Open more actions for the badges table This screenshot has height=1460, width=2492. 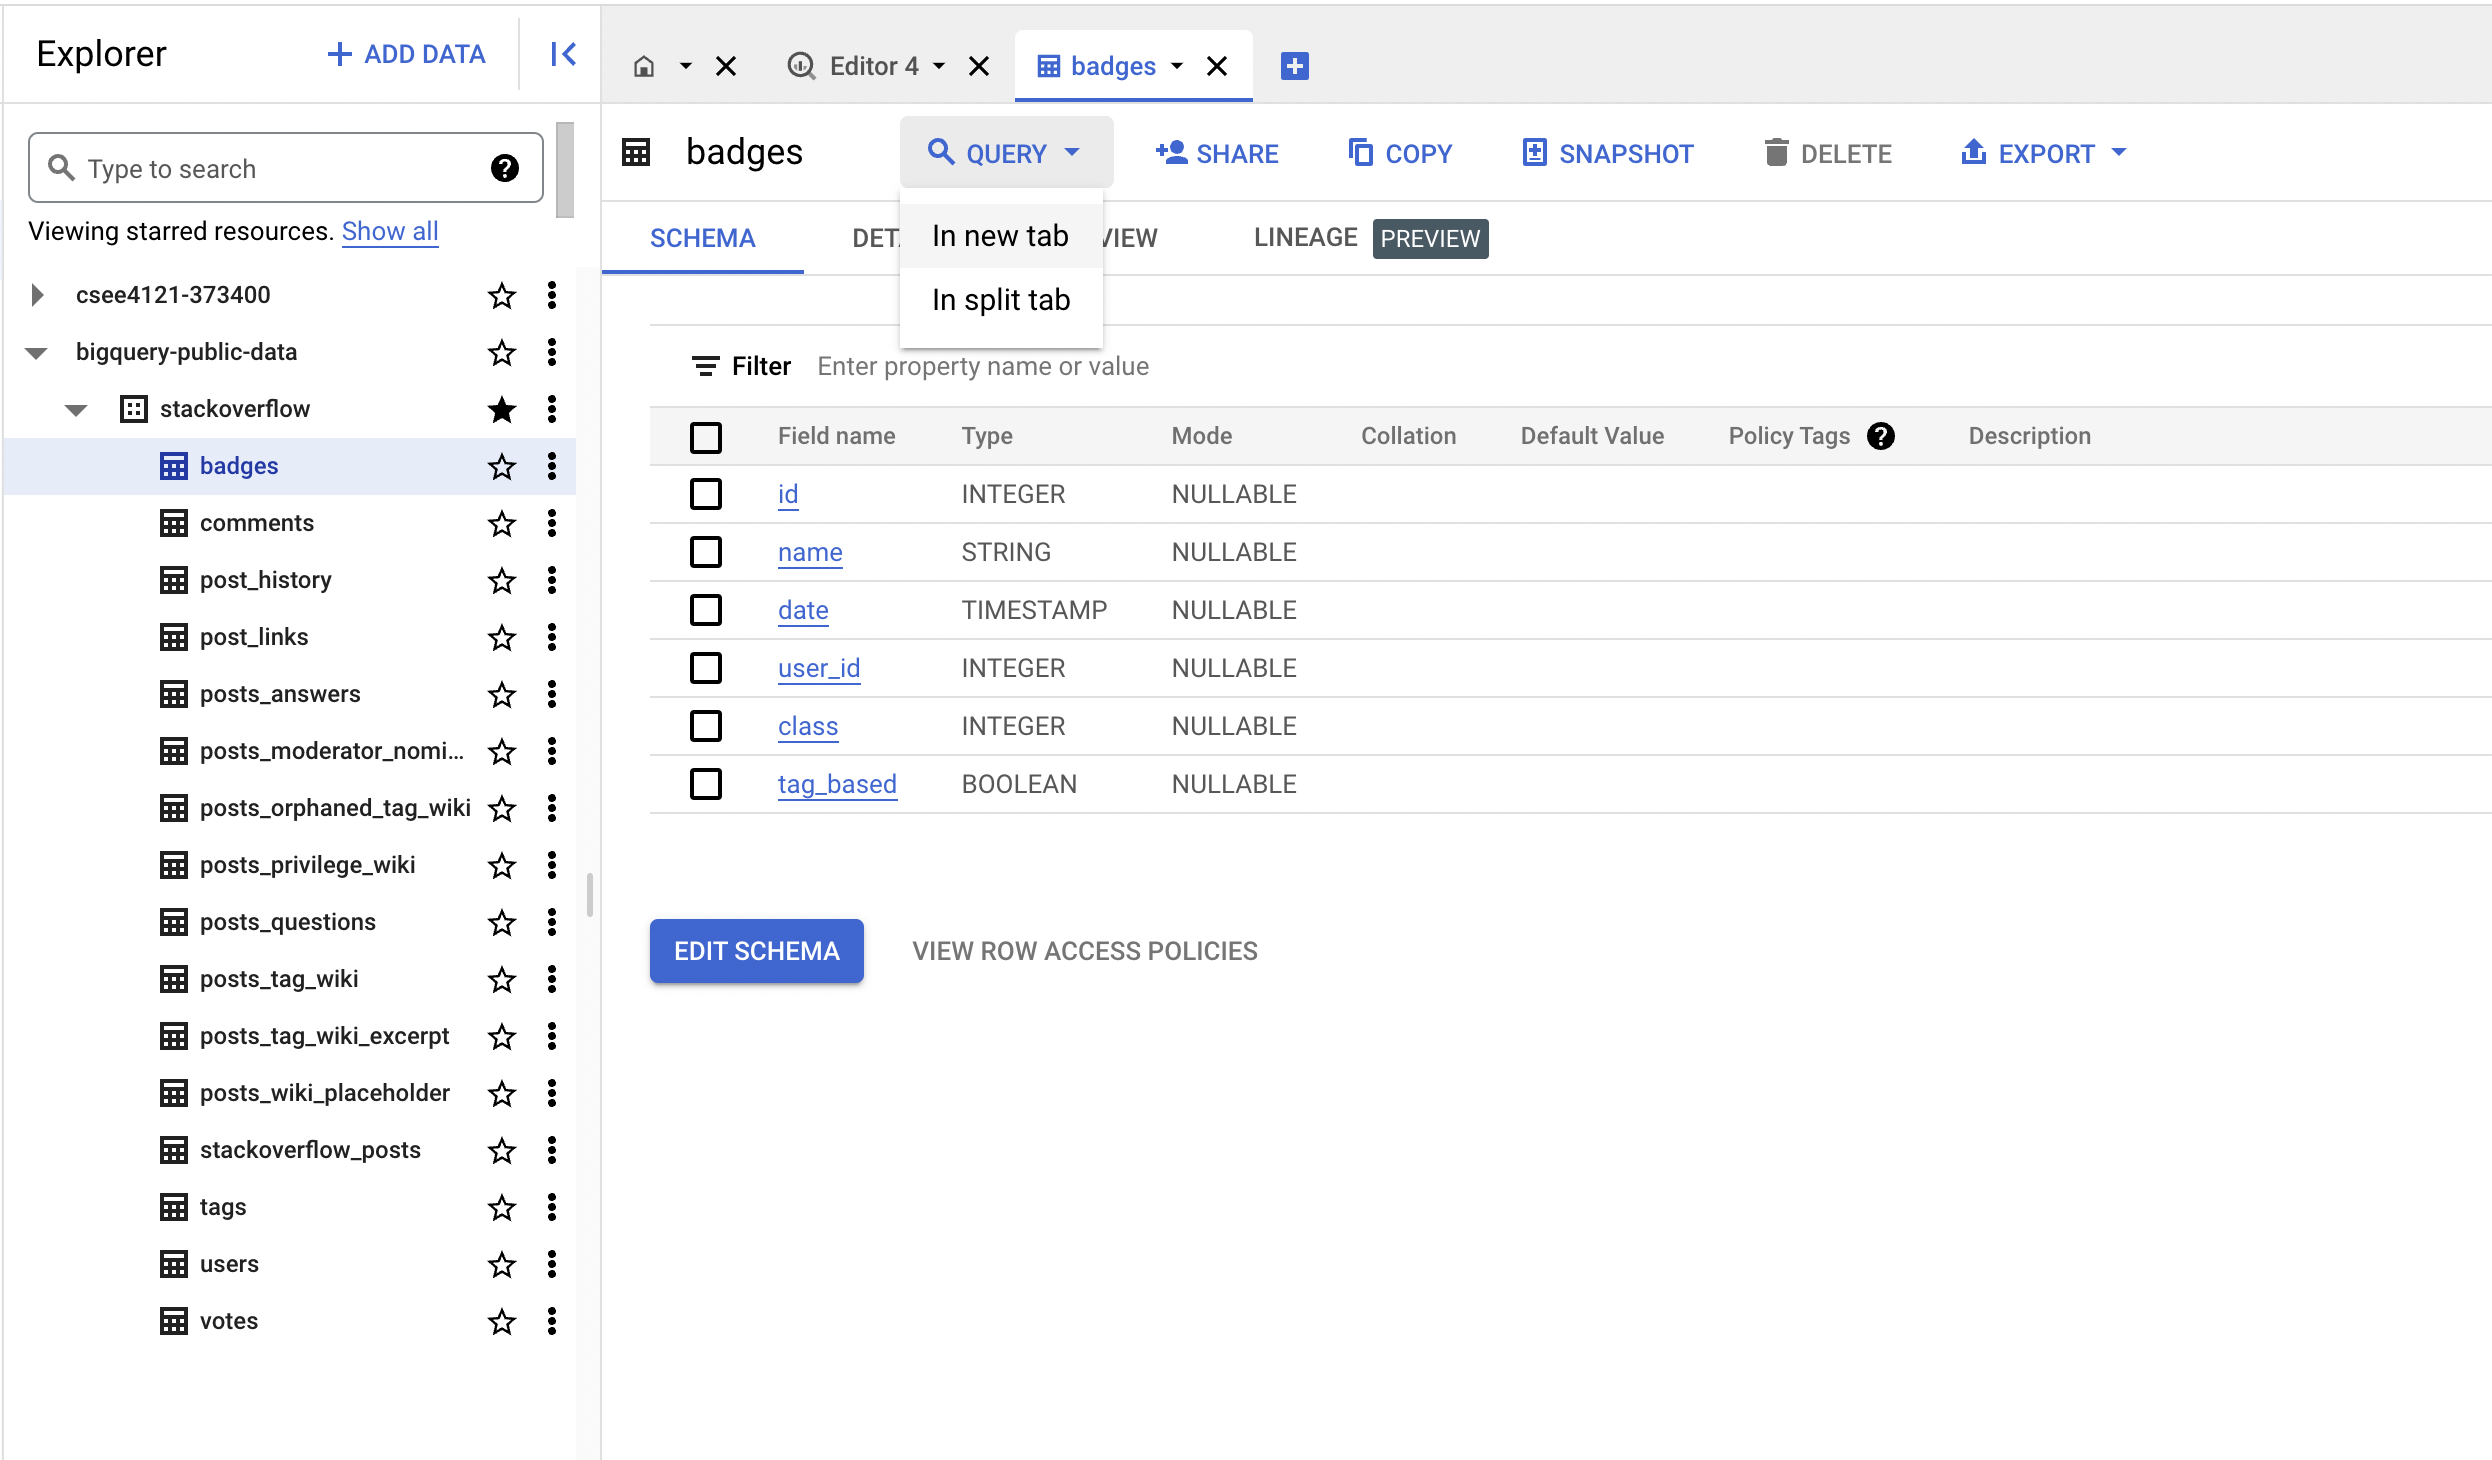click(552, 466)
